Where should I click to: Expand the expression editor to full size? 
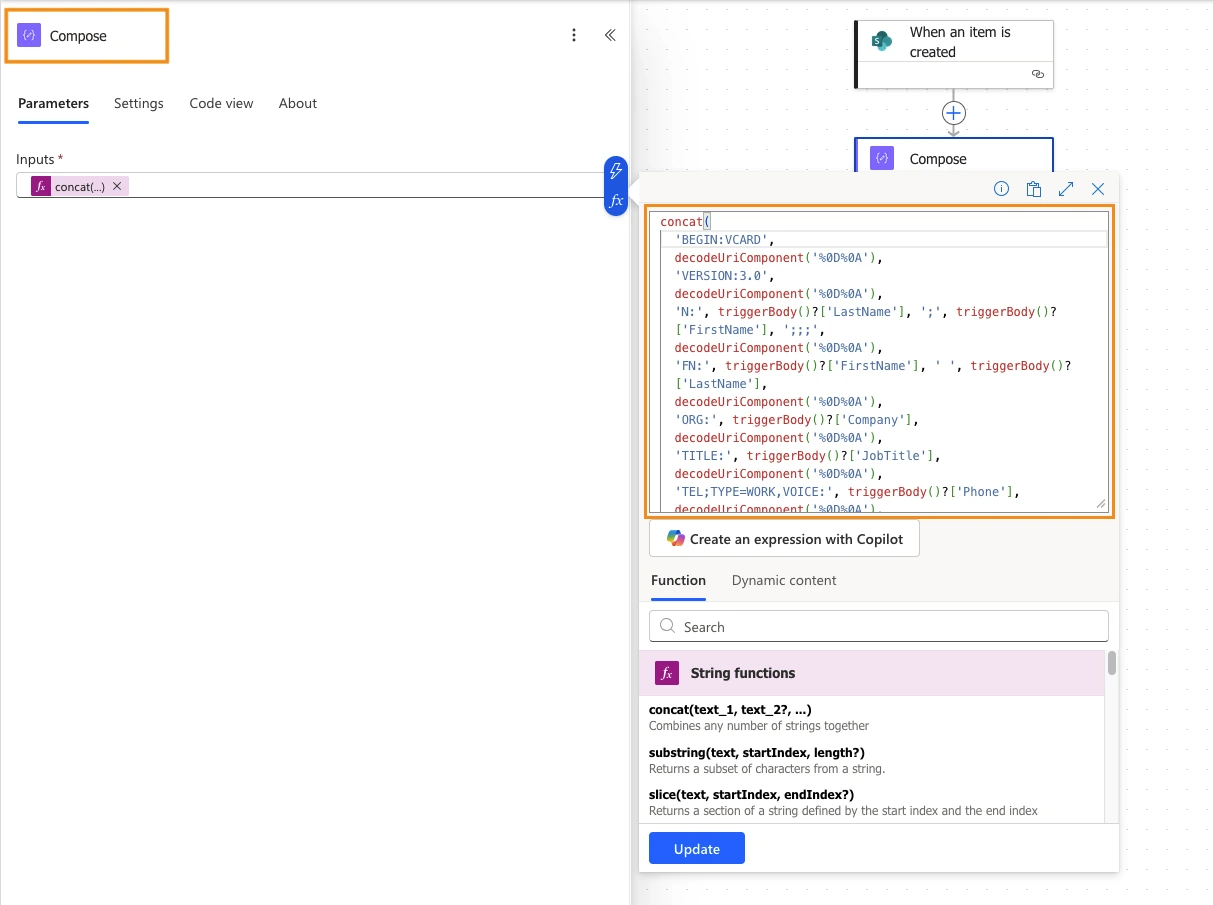click(x=1066, y=189)
